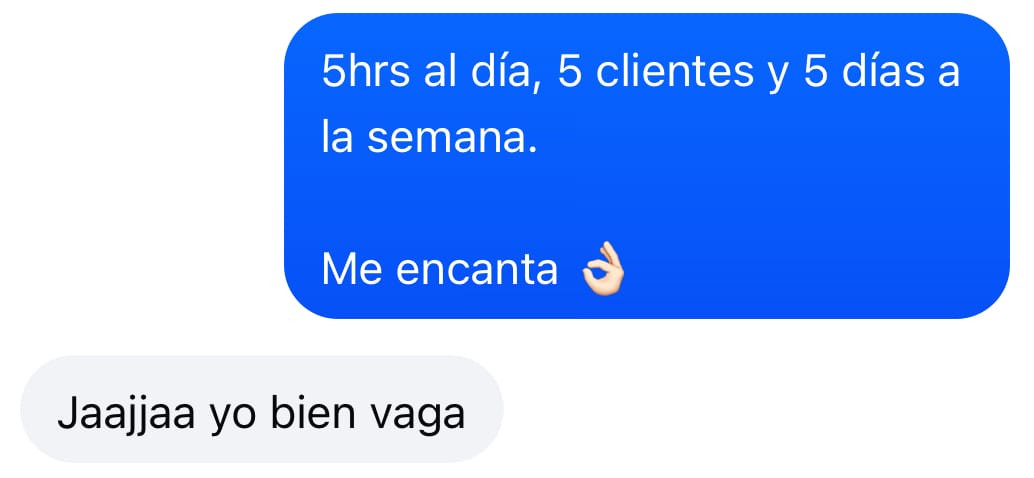Click the final 'a' ending first line

coord(948,74)
